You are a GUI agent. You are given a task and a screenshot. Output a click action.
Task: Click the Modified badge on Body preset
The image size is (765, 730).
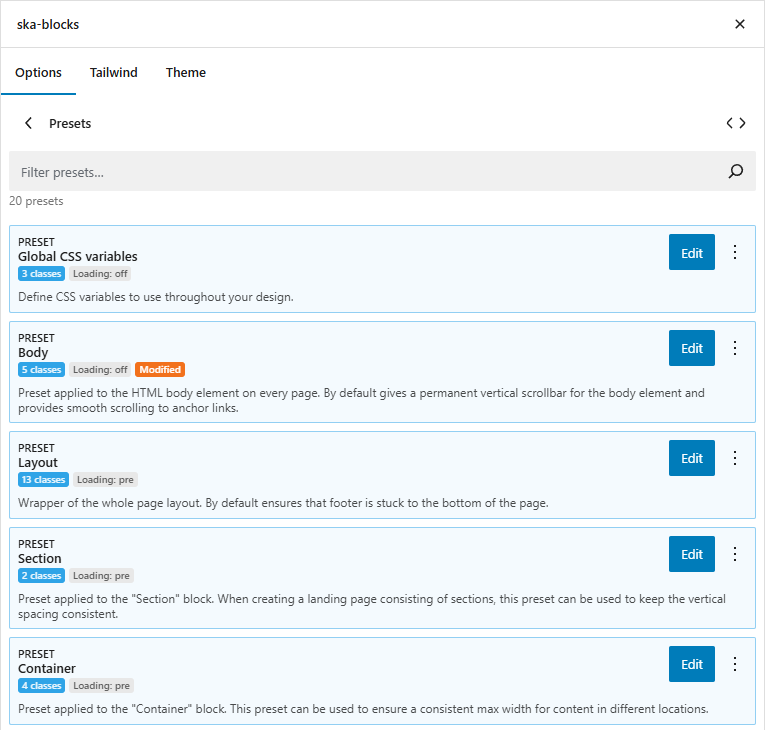click(x=160, y=370)
